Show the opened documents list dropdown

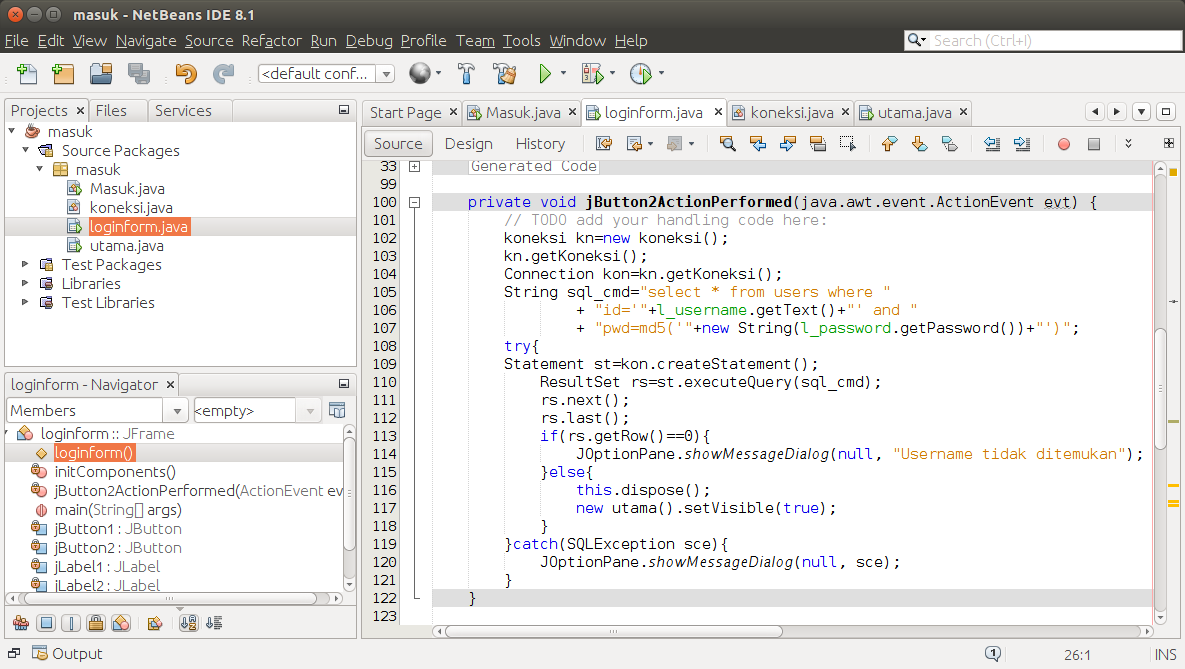coord(1141,112)
